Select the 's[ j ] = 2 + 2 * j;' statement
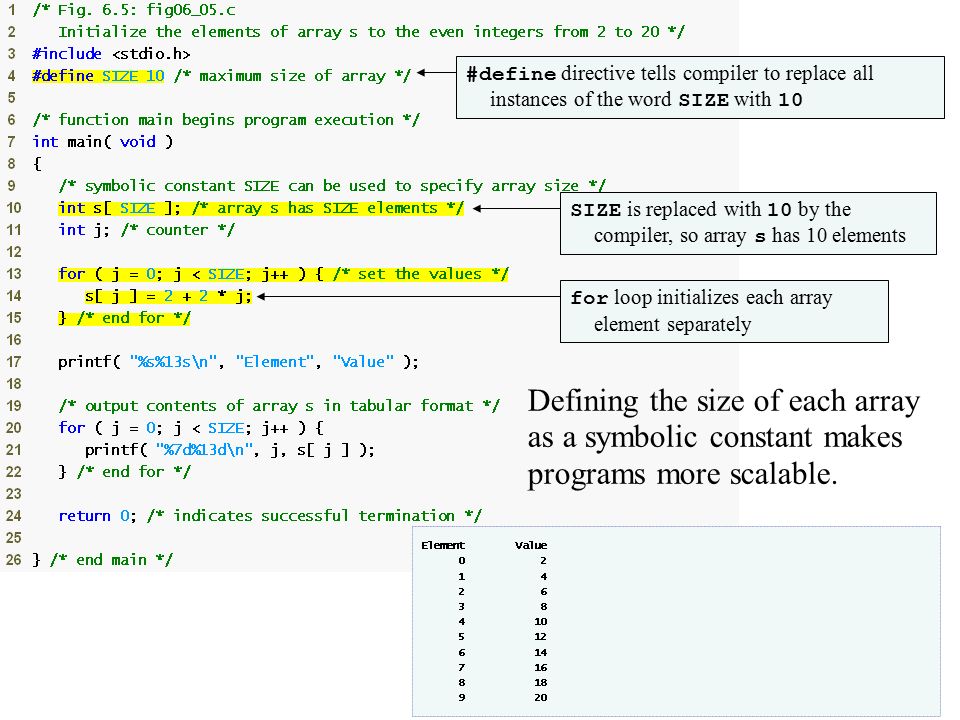 (x=168, y=296)
